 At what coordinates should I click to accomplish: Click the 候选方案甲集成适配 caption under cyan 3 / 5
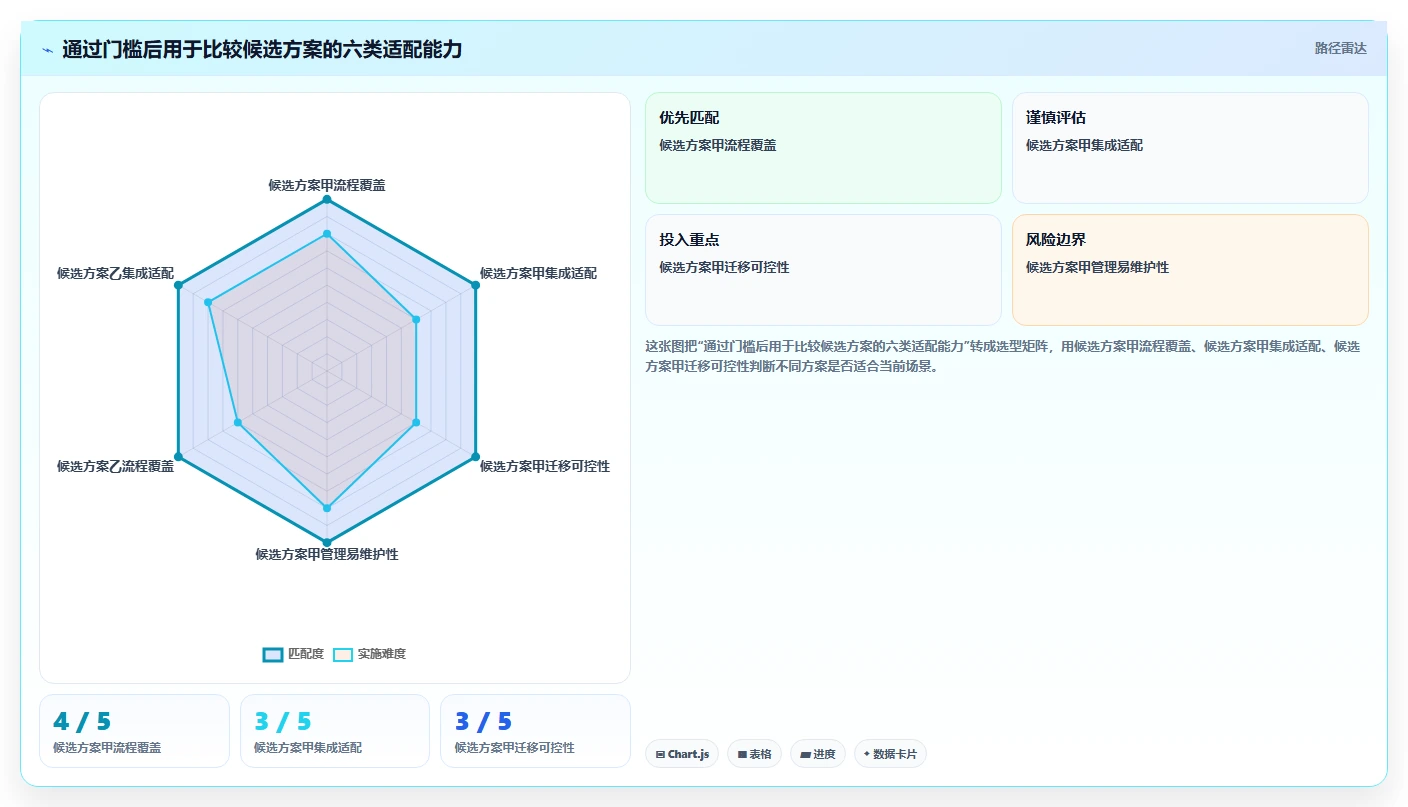click(308, 747)
